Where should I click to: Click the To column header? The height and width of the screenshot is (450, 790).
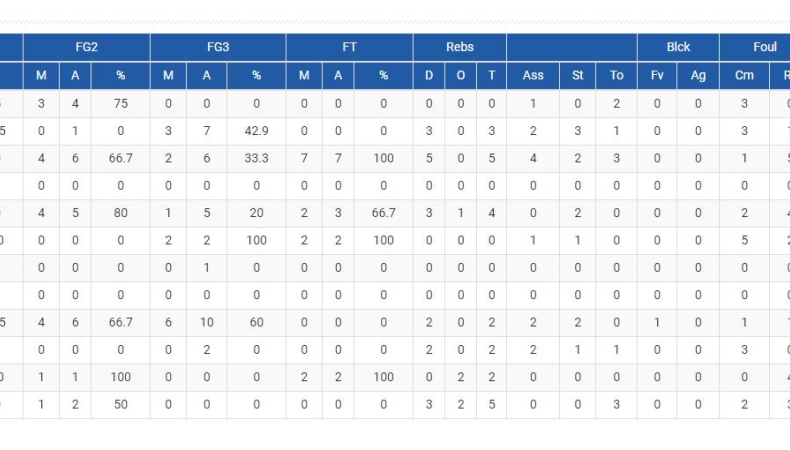(616, 76)
